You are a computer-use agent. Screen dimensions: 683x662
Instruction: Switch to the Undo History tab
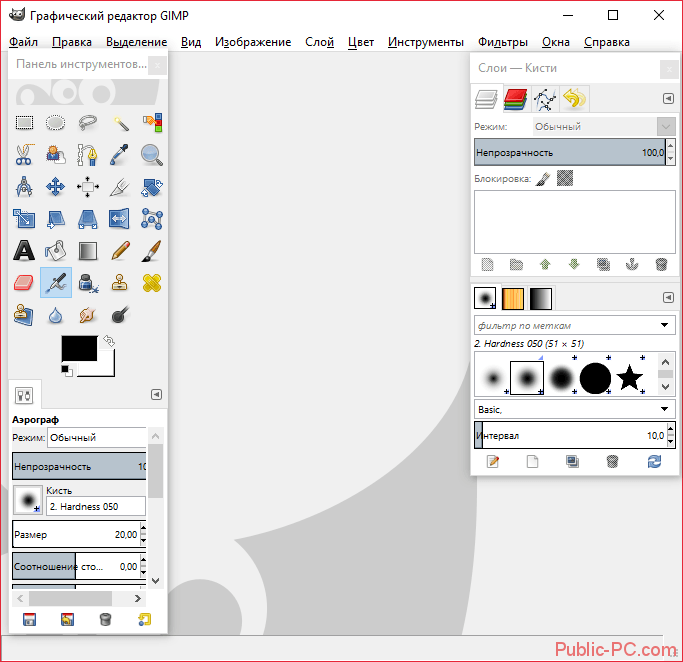pyautogui.click(x=575, y=99)
